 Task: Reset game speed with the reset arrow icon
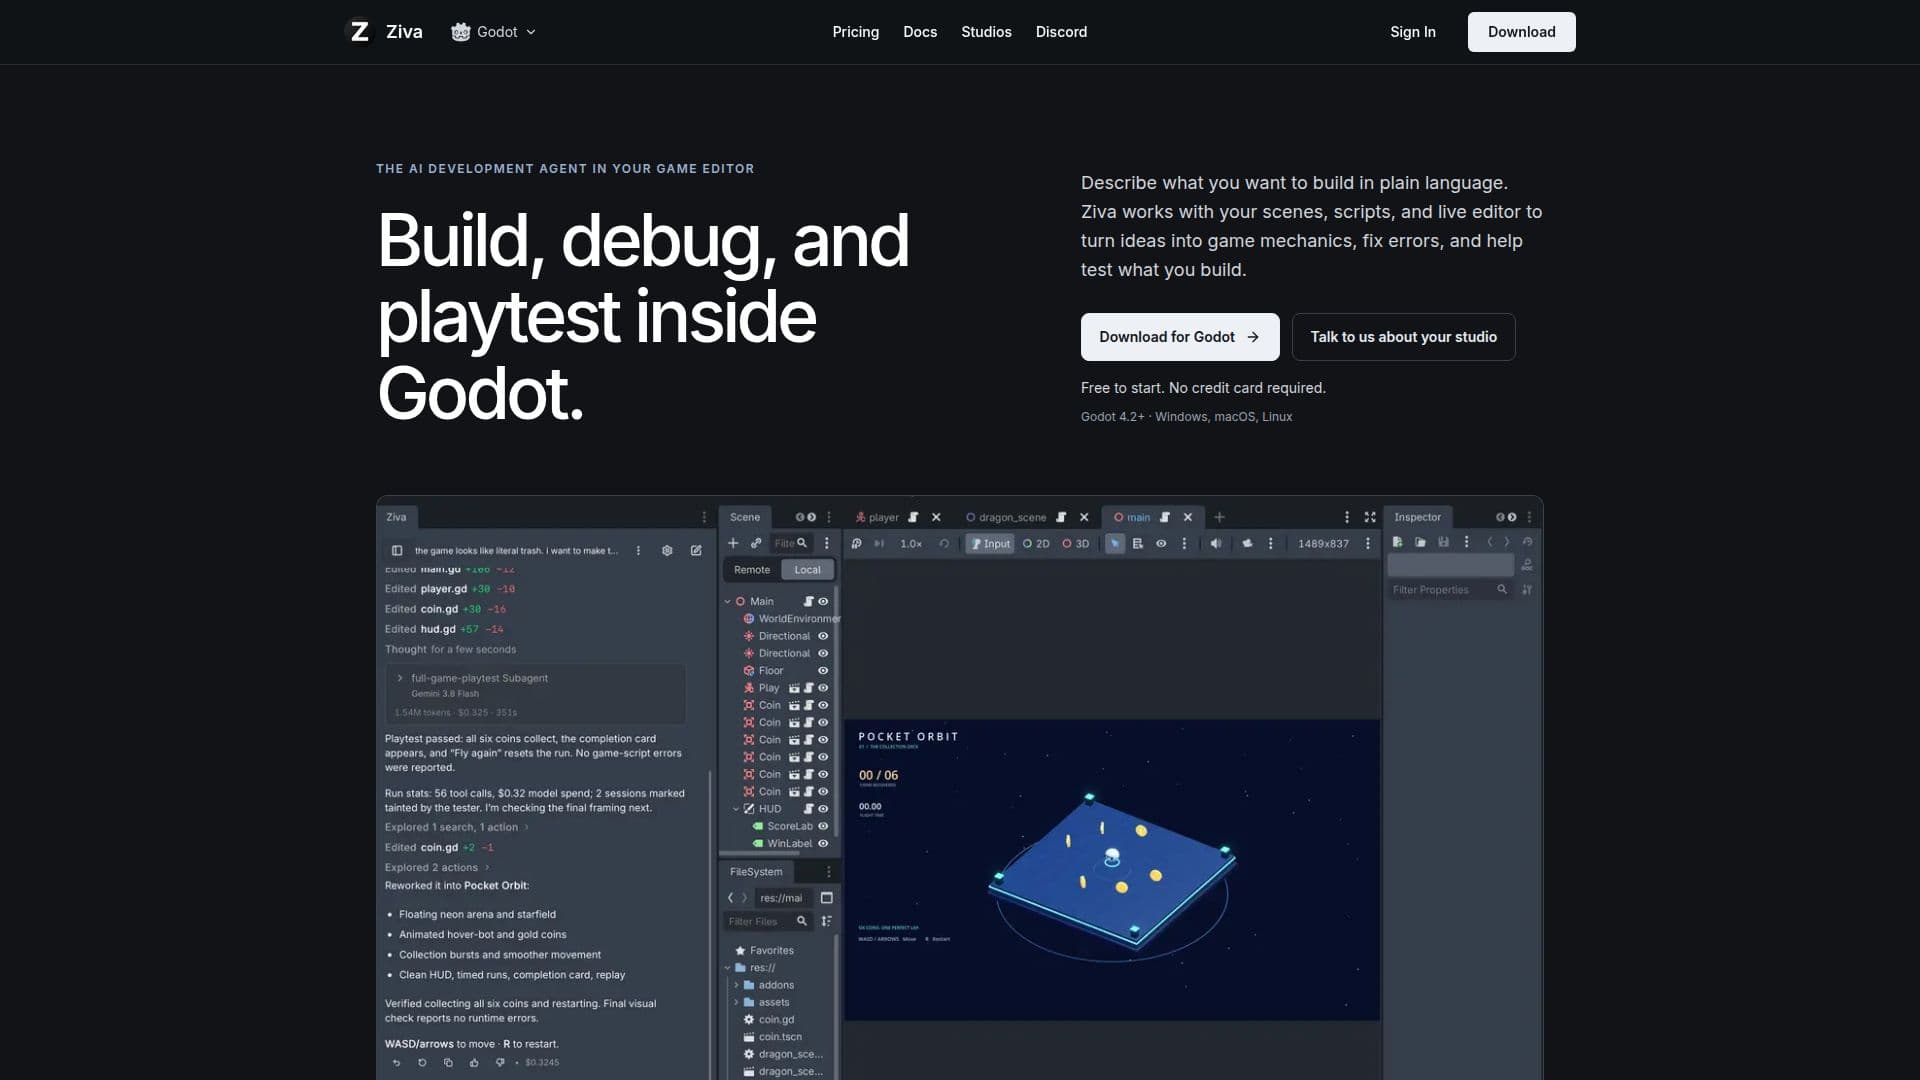[943, 543]
